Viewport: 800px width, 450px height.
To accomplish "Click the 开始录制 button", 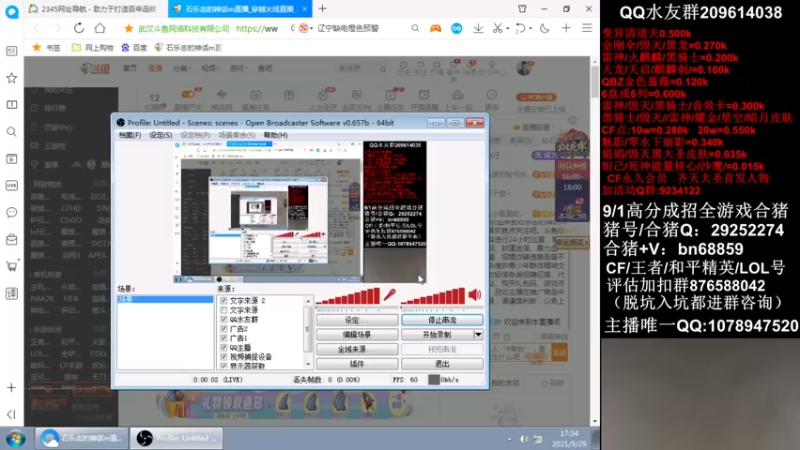I will pyautogui.click(x=437, y=335).
